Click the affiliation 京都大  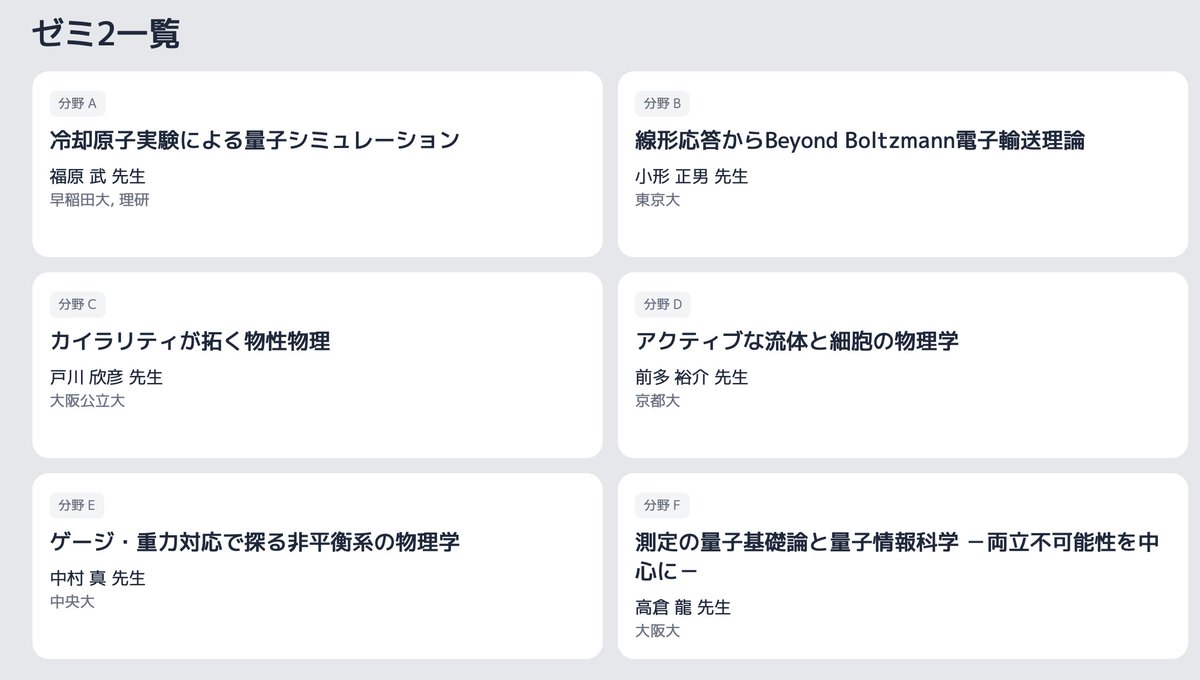coord(657,401)
